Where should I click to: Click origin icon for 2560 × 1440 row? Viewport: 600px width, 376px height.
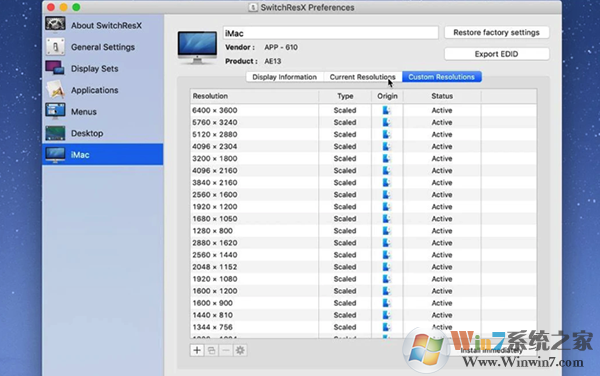pos(386,255)
